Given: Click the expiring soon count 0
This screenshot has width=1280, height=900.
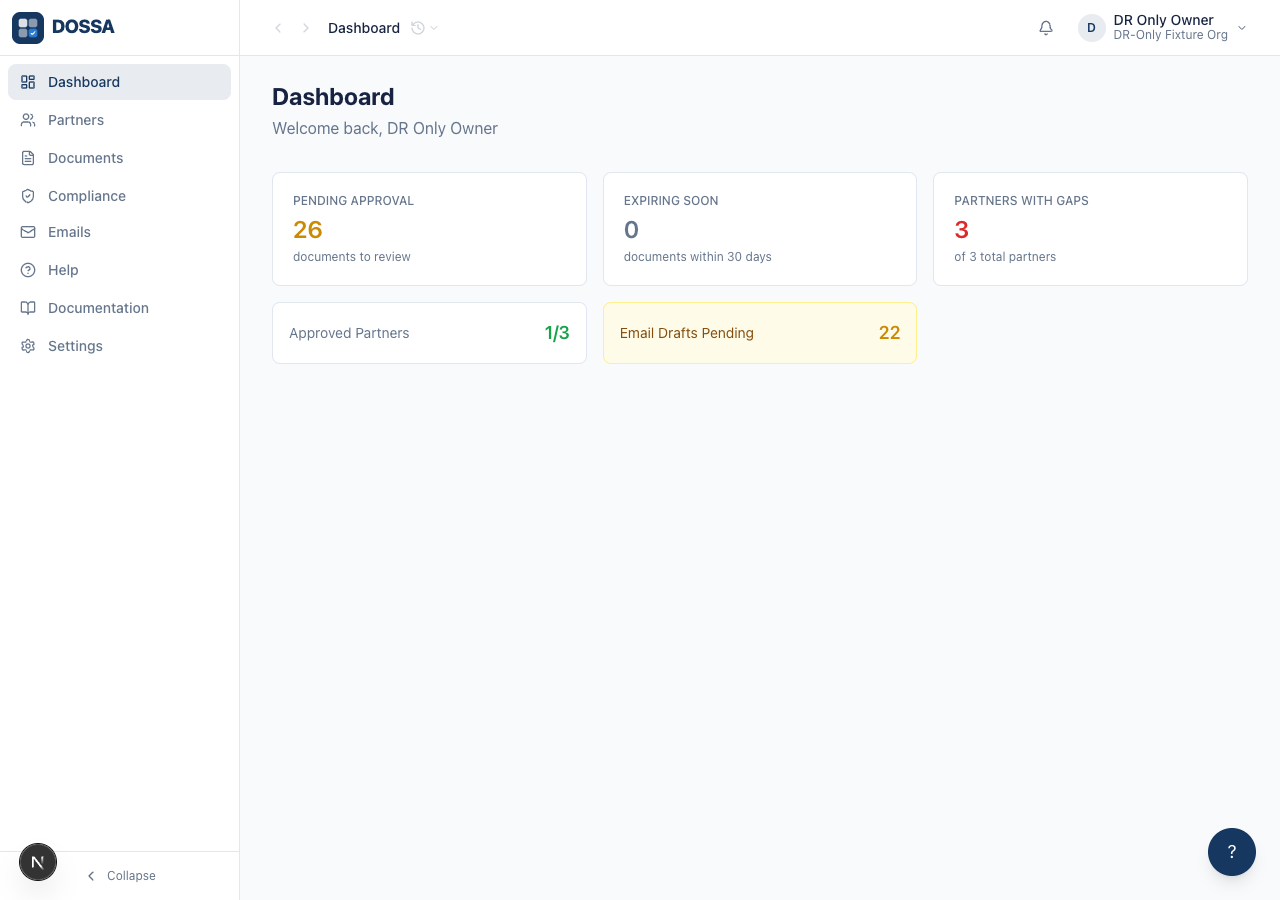Looking at the screenshot, I should 631,230.
